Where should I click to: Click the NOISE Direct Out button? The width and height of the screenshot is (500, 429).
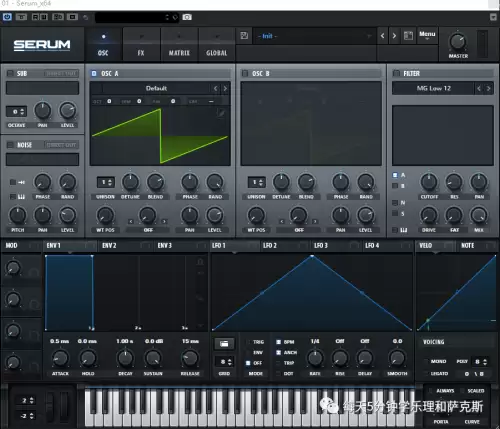pyautogui.click(x=61, y=145)
